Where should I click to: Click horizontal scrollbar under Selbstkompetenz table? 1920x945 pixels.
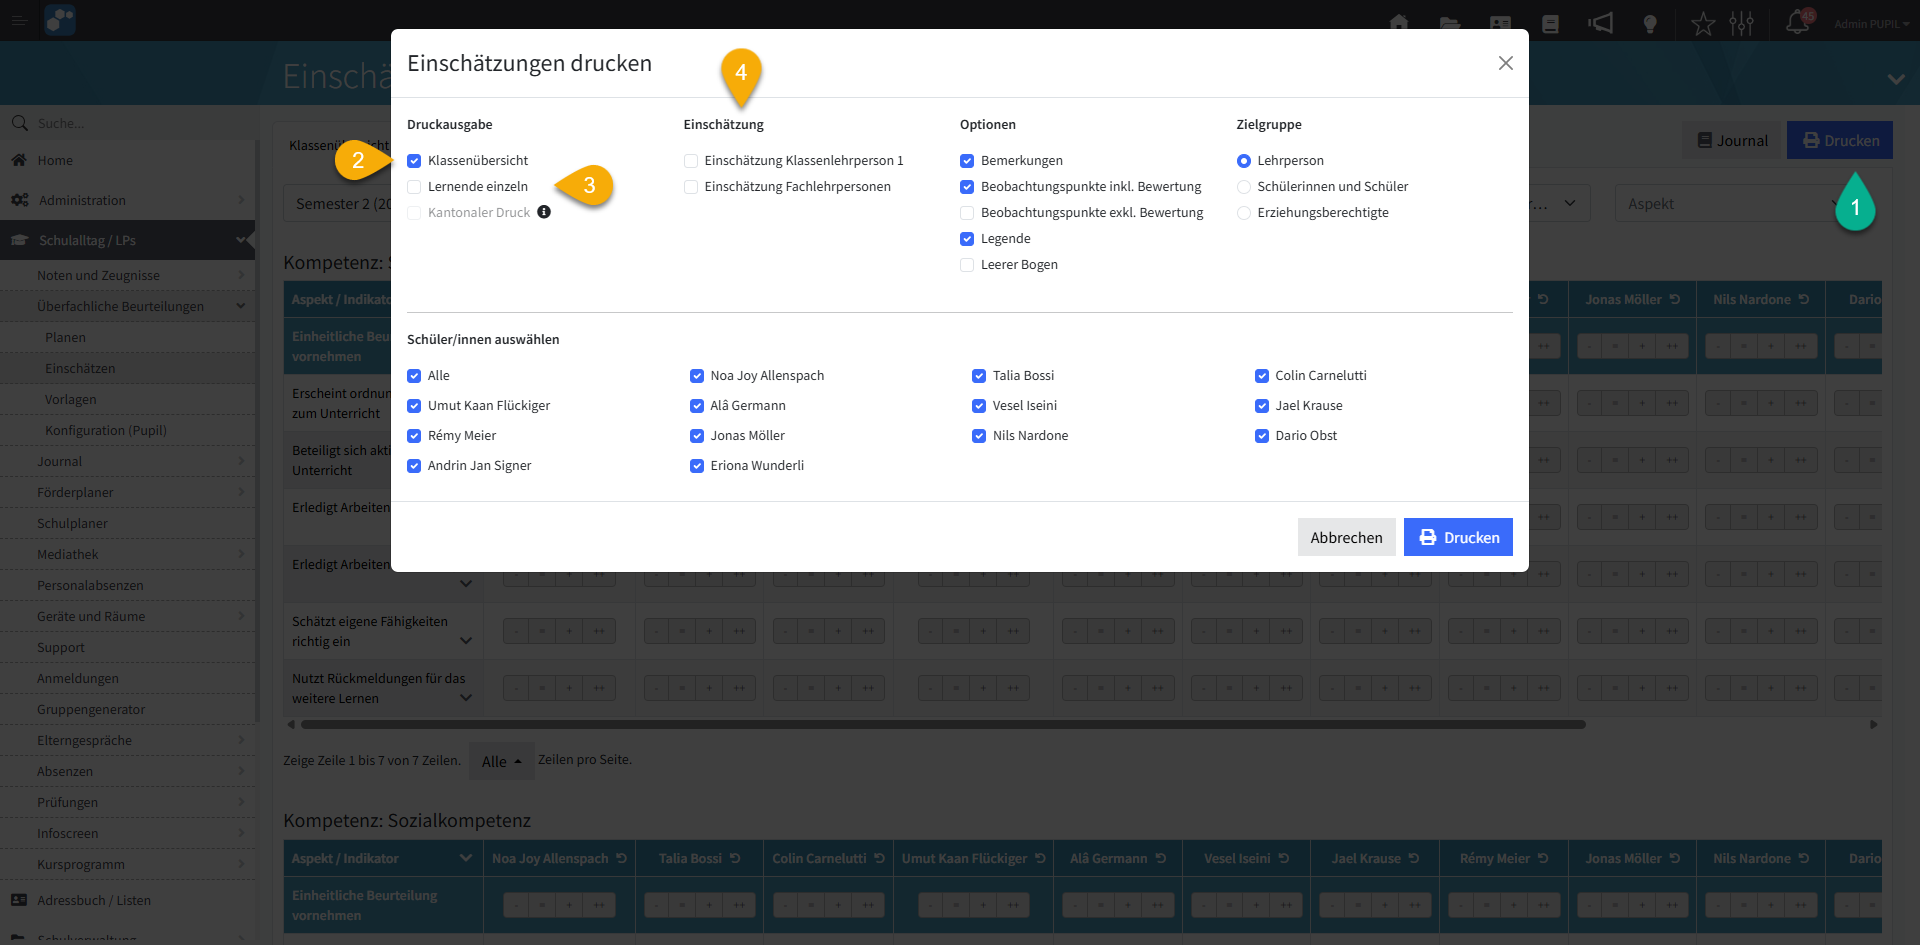pos(942,724)
